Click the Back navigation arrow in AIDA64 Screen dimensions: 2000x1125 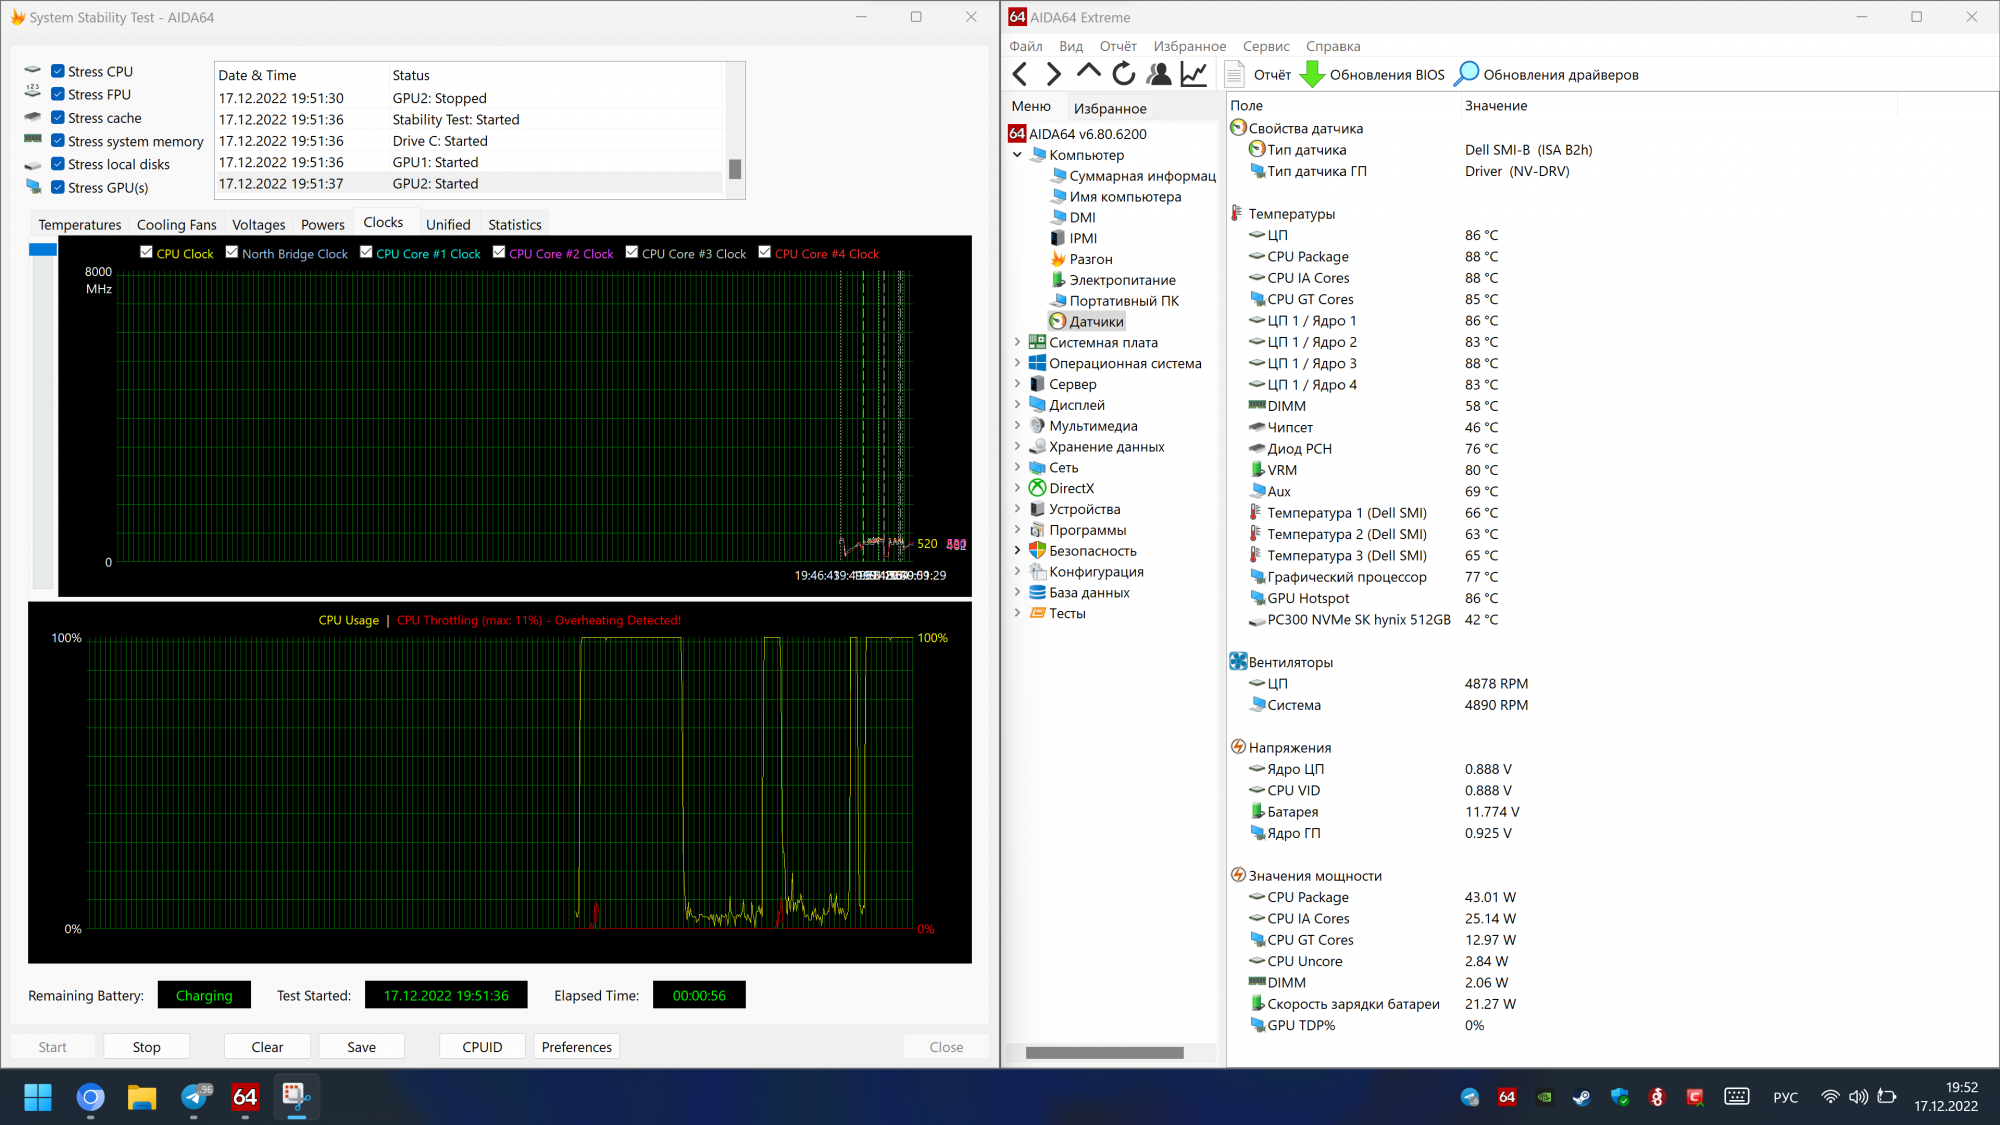coord(1020,74)
